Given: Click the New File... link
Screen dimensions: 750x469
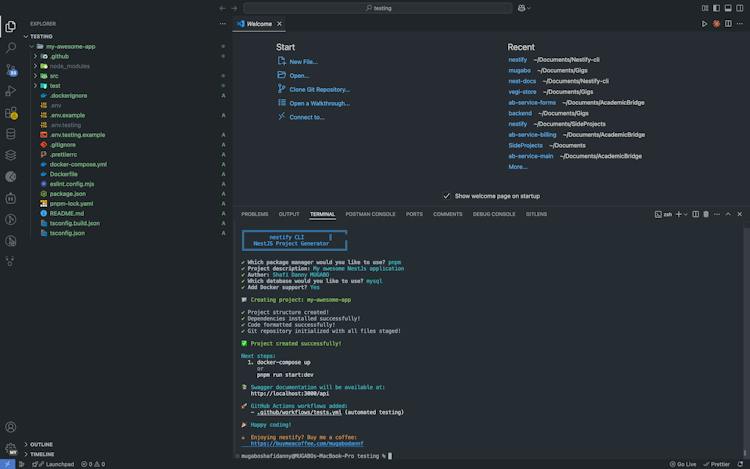Looking at the screenshot, I should (x=303, y=62).
